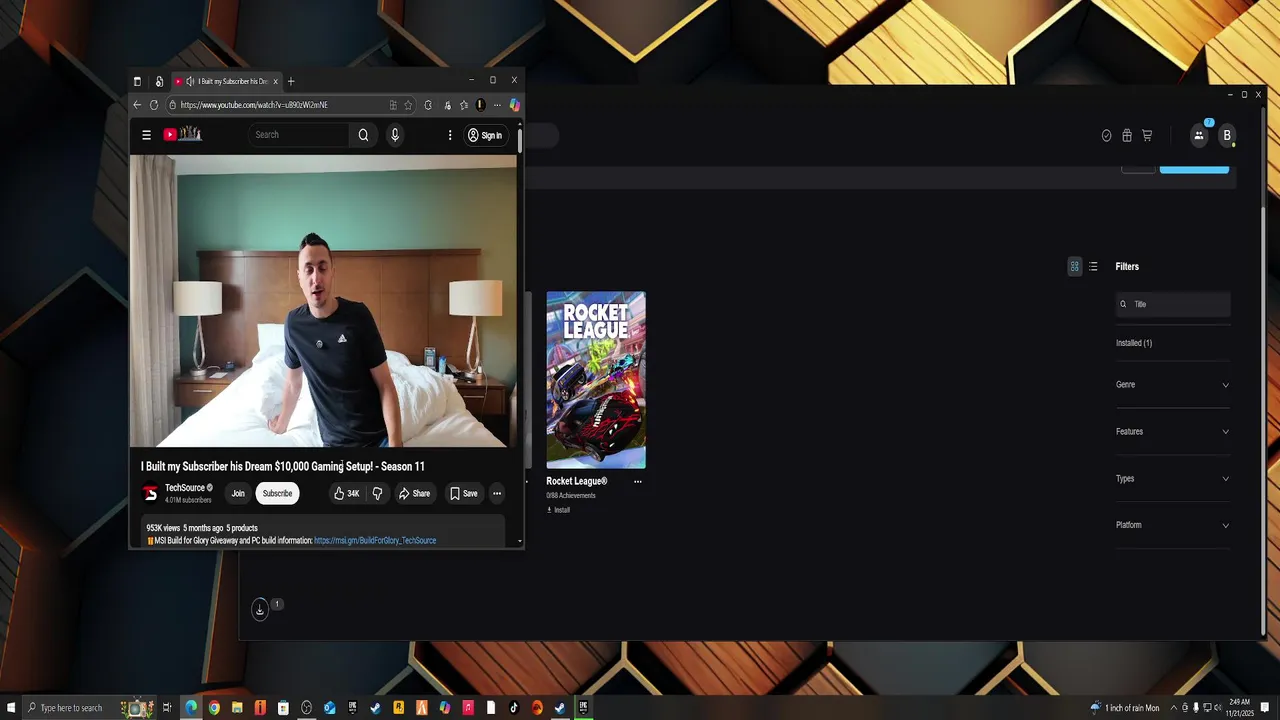Open Epic launcher downloads icon
Image resolution: width=1280 pixels, height=720 pixels.
tap(260, 609)
